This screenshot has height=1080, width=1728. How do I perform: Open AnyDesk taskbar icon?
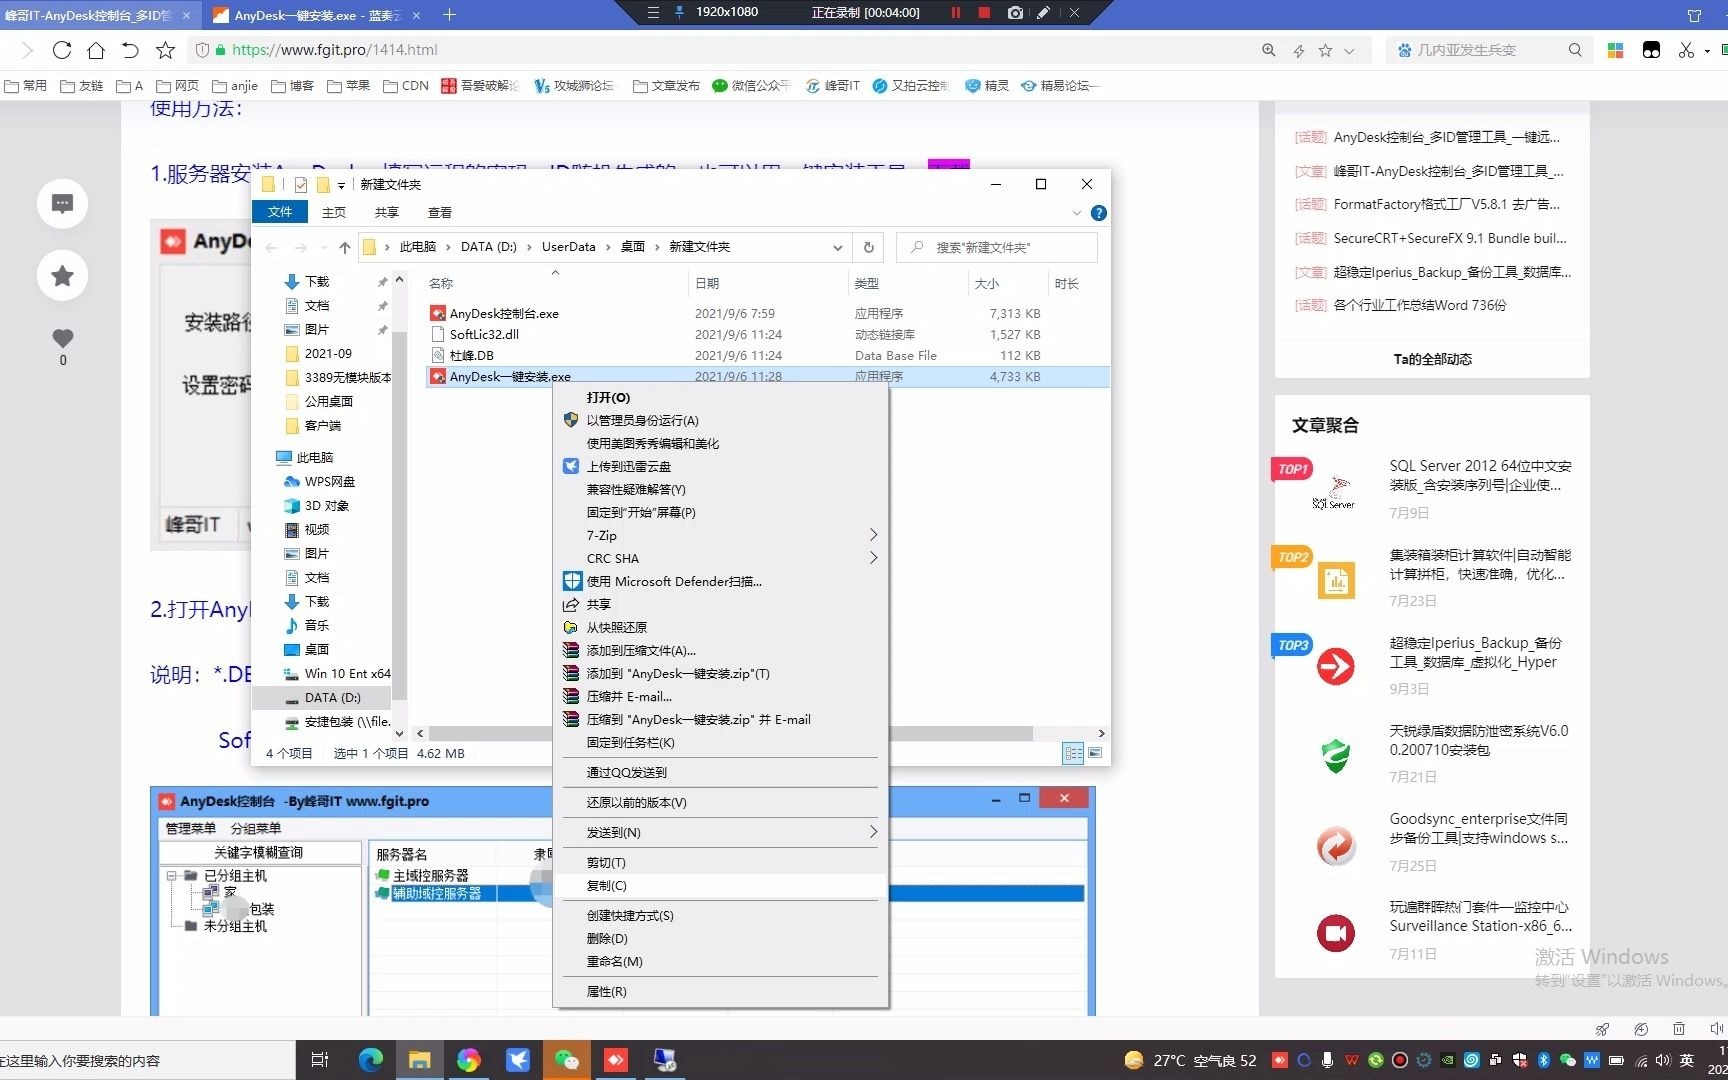tap(615, 1060)
